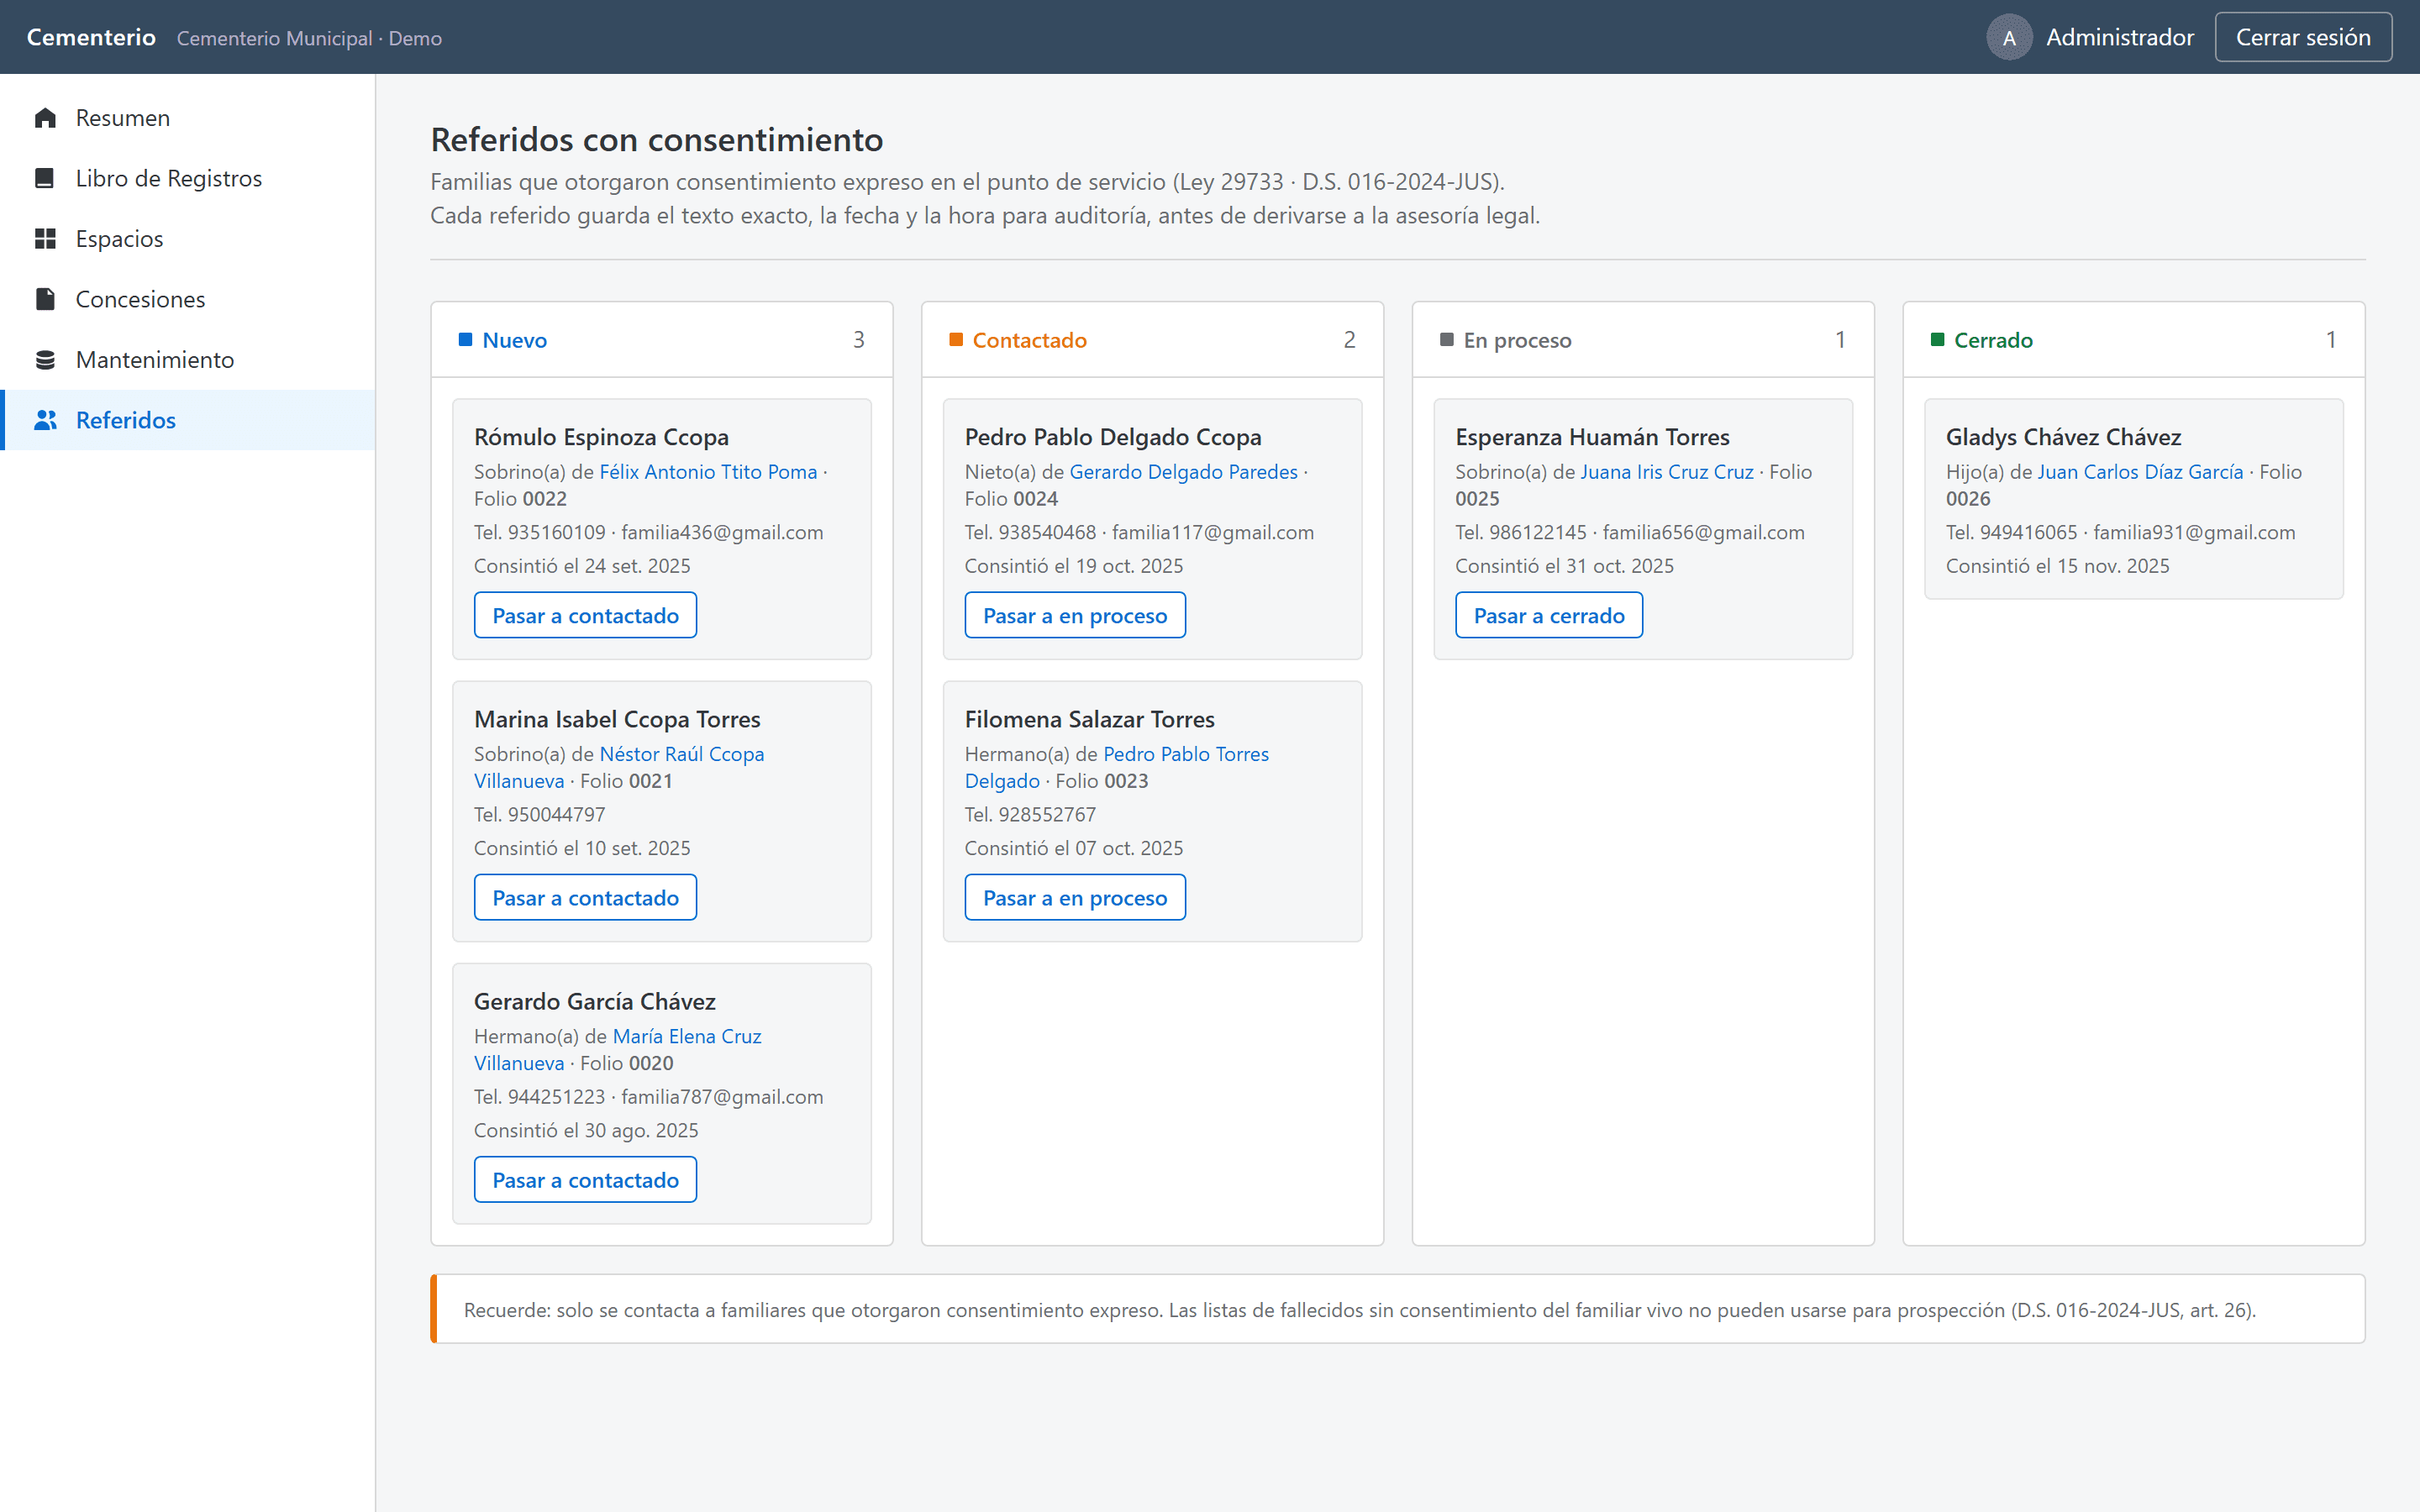2420x1512 pixels.
Task: Click the Administrador avatar circle
Action: pos(2009,37)
